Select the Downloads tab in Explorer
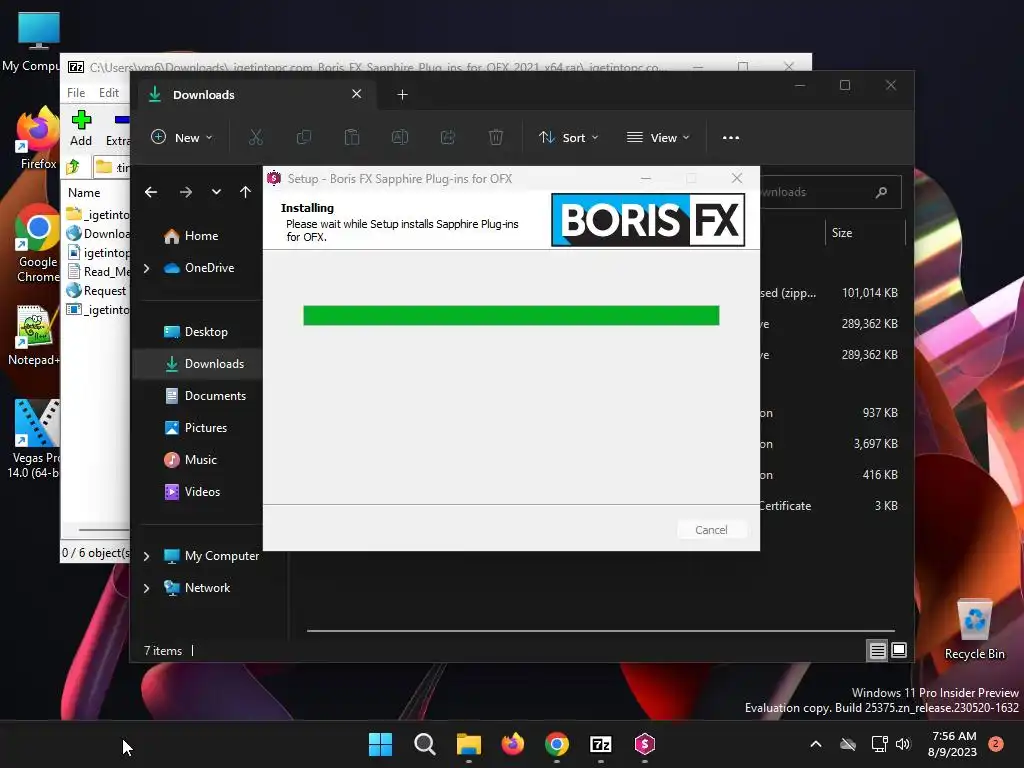The height and width of the screenshot is (768, 1024). [255, 95]
